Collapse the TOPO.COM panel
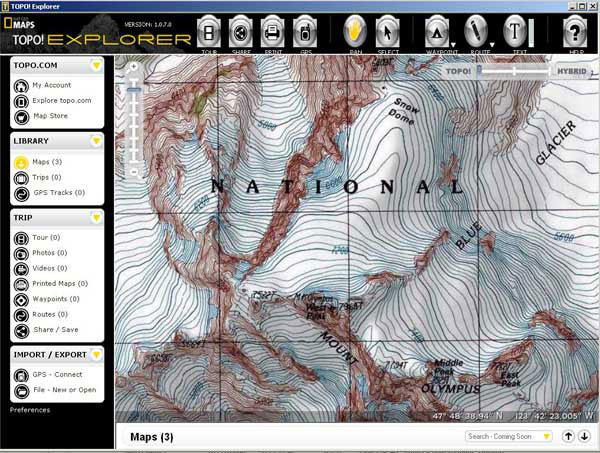Image resolution: width=600 pixels, height=453 pixels. [96, 66]
